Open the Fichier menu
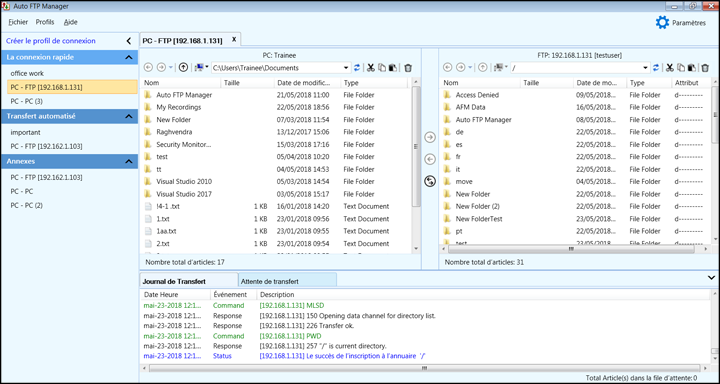The height and width of the screenshot is (384, 720). click(x=18, y=22)
